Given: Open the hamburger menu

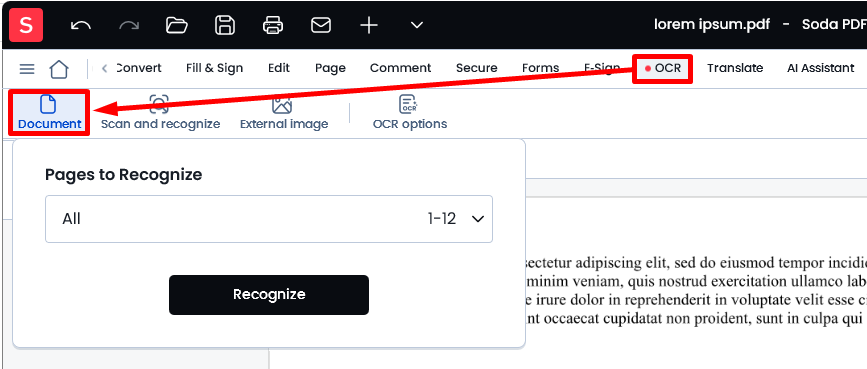Looking at the screenshot, I should 27,69.
